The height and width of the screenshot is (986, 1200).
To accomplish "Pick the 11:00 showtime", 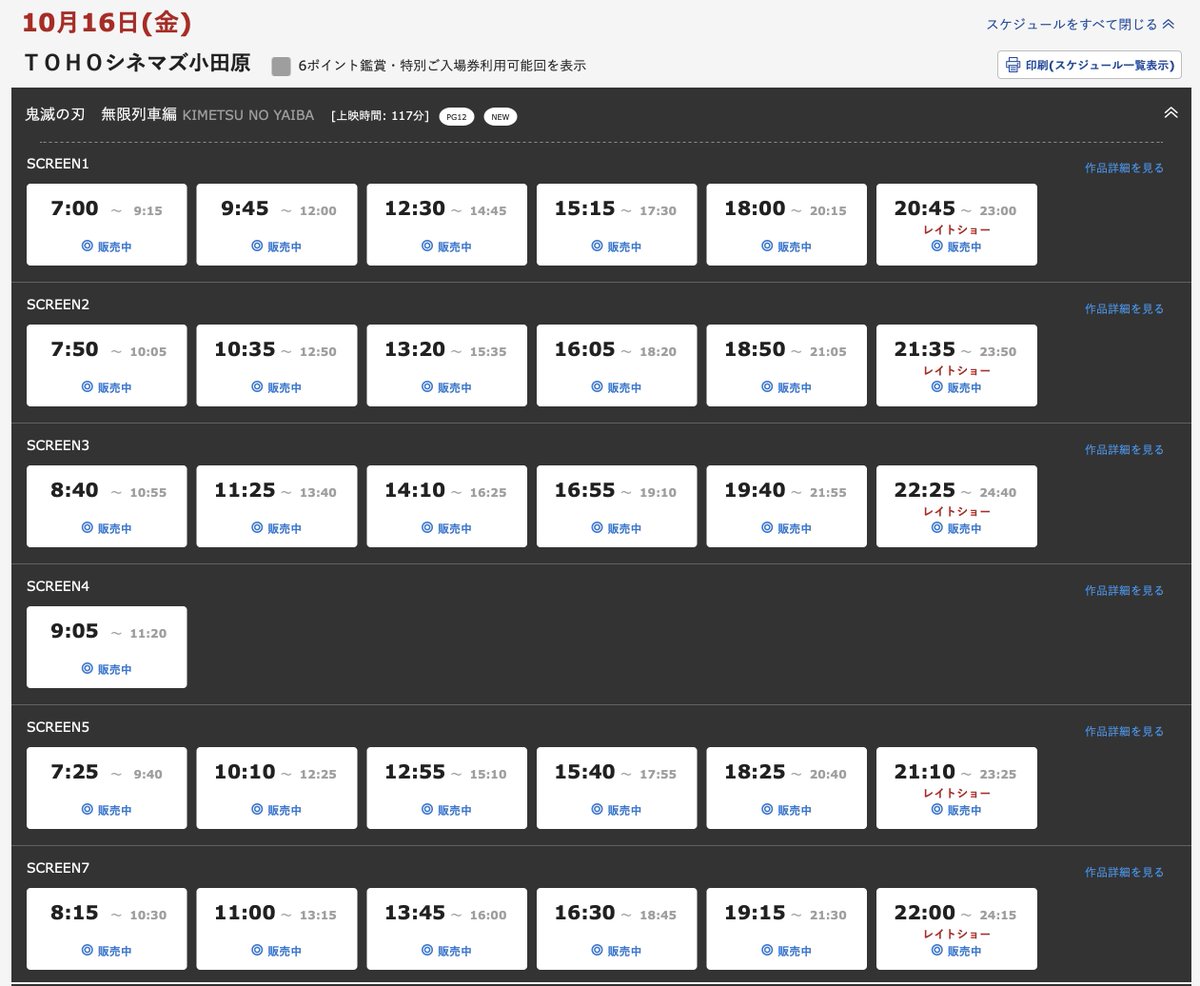I will pyautogui.click(x=277, y=930).
